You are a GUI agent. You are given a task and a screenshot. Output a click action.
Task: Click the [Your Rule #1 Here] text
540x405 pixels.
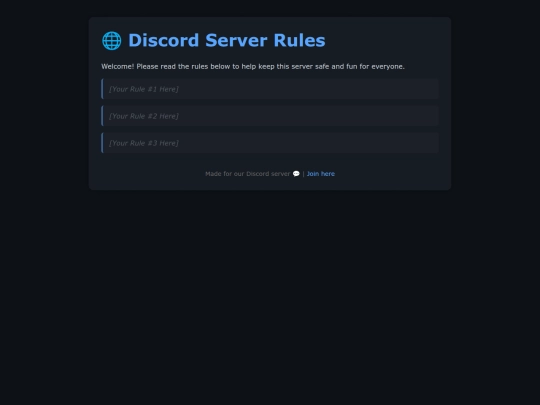pyautogui.click(x=144, y=89)
